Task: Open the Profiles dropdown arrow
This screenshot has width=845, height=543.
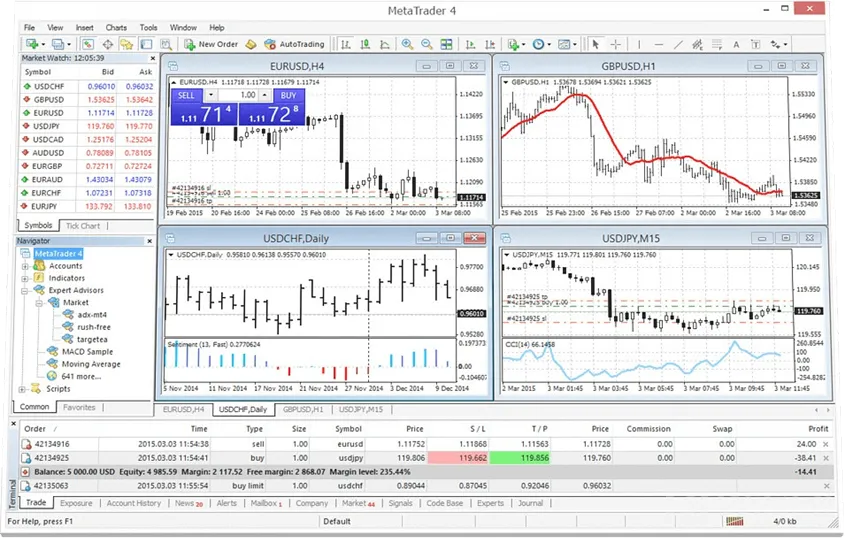Action: tap(69, 45)
